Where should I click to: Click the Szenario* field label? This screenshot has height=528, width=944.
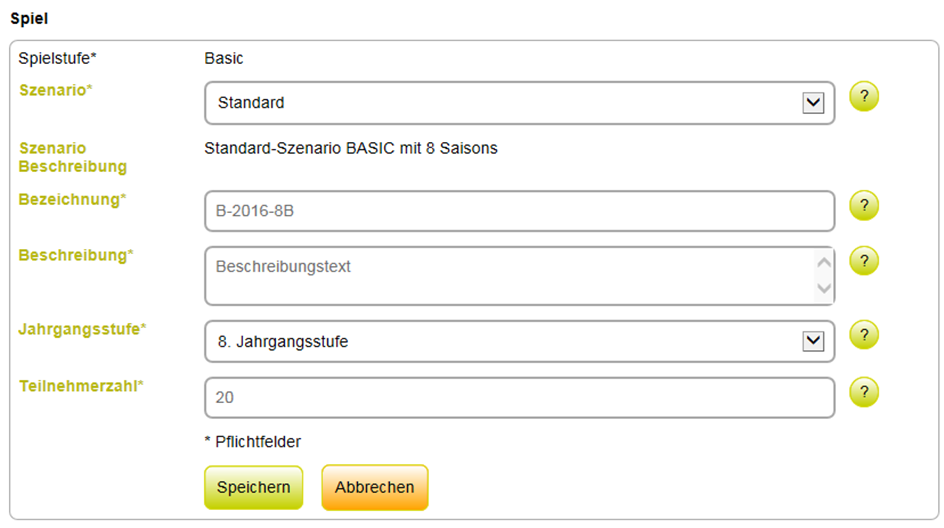point(55,90)
